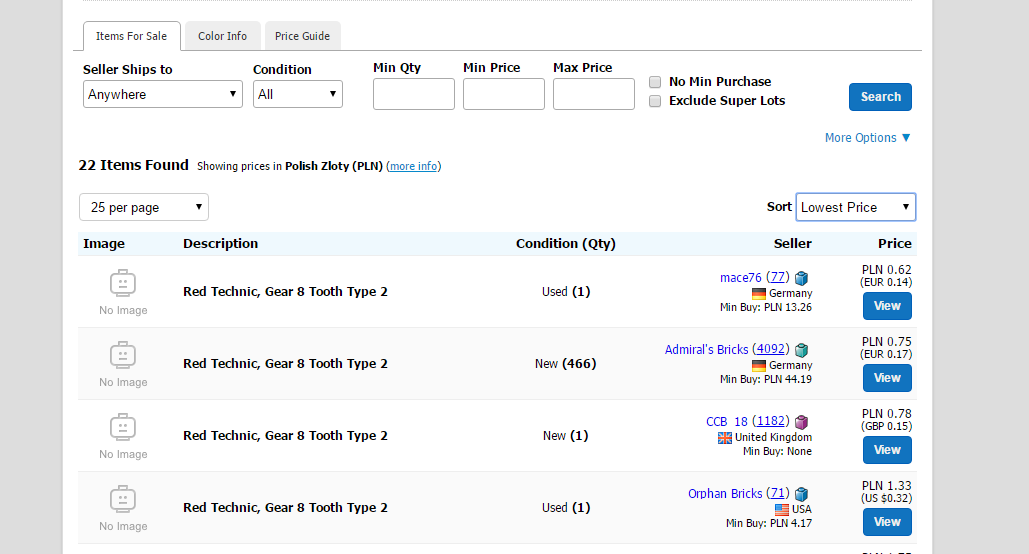
Task: Click the United Kingdom flag icon
Action: (724, 438)
